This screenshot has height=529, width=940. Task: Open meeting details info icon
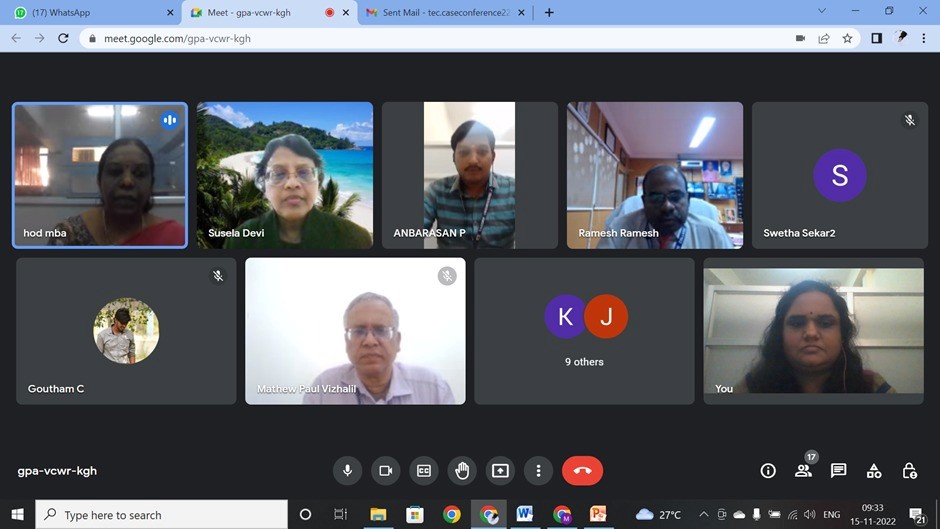coord(768,471)
